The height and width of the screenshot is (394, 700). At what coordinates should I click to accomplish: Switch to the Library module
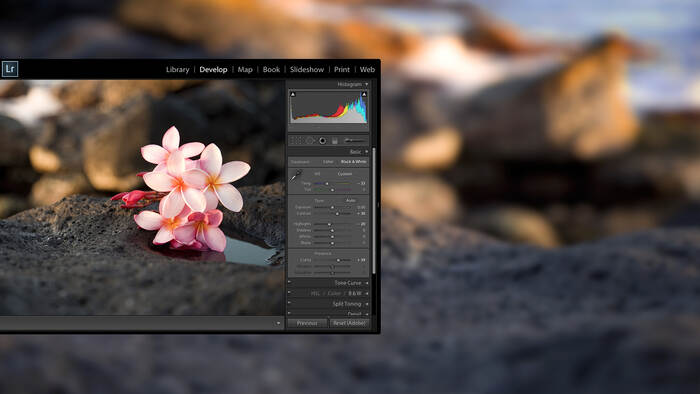[x=178, y=69]
